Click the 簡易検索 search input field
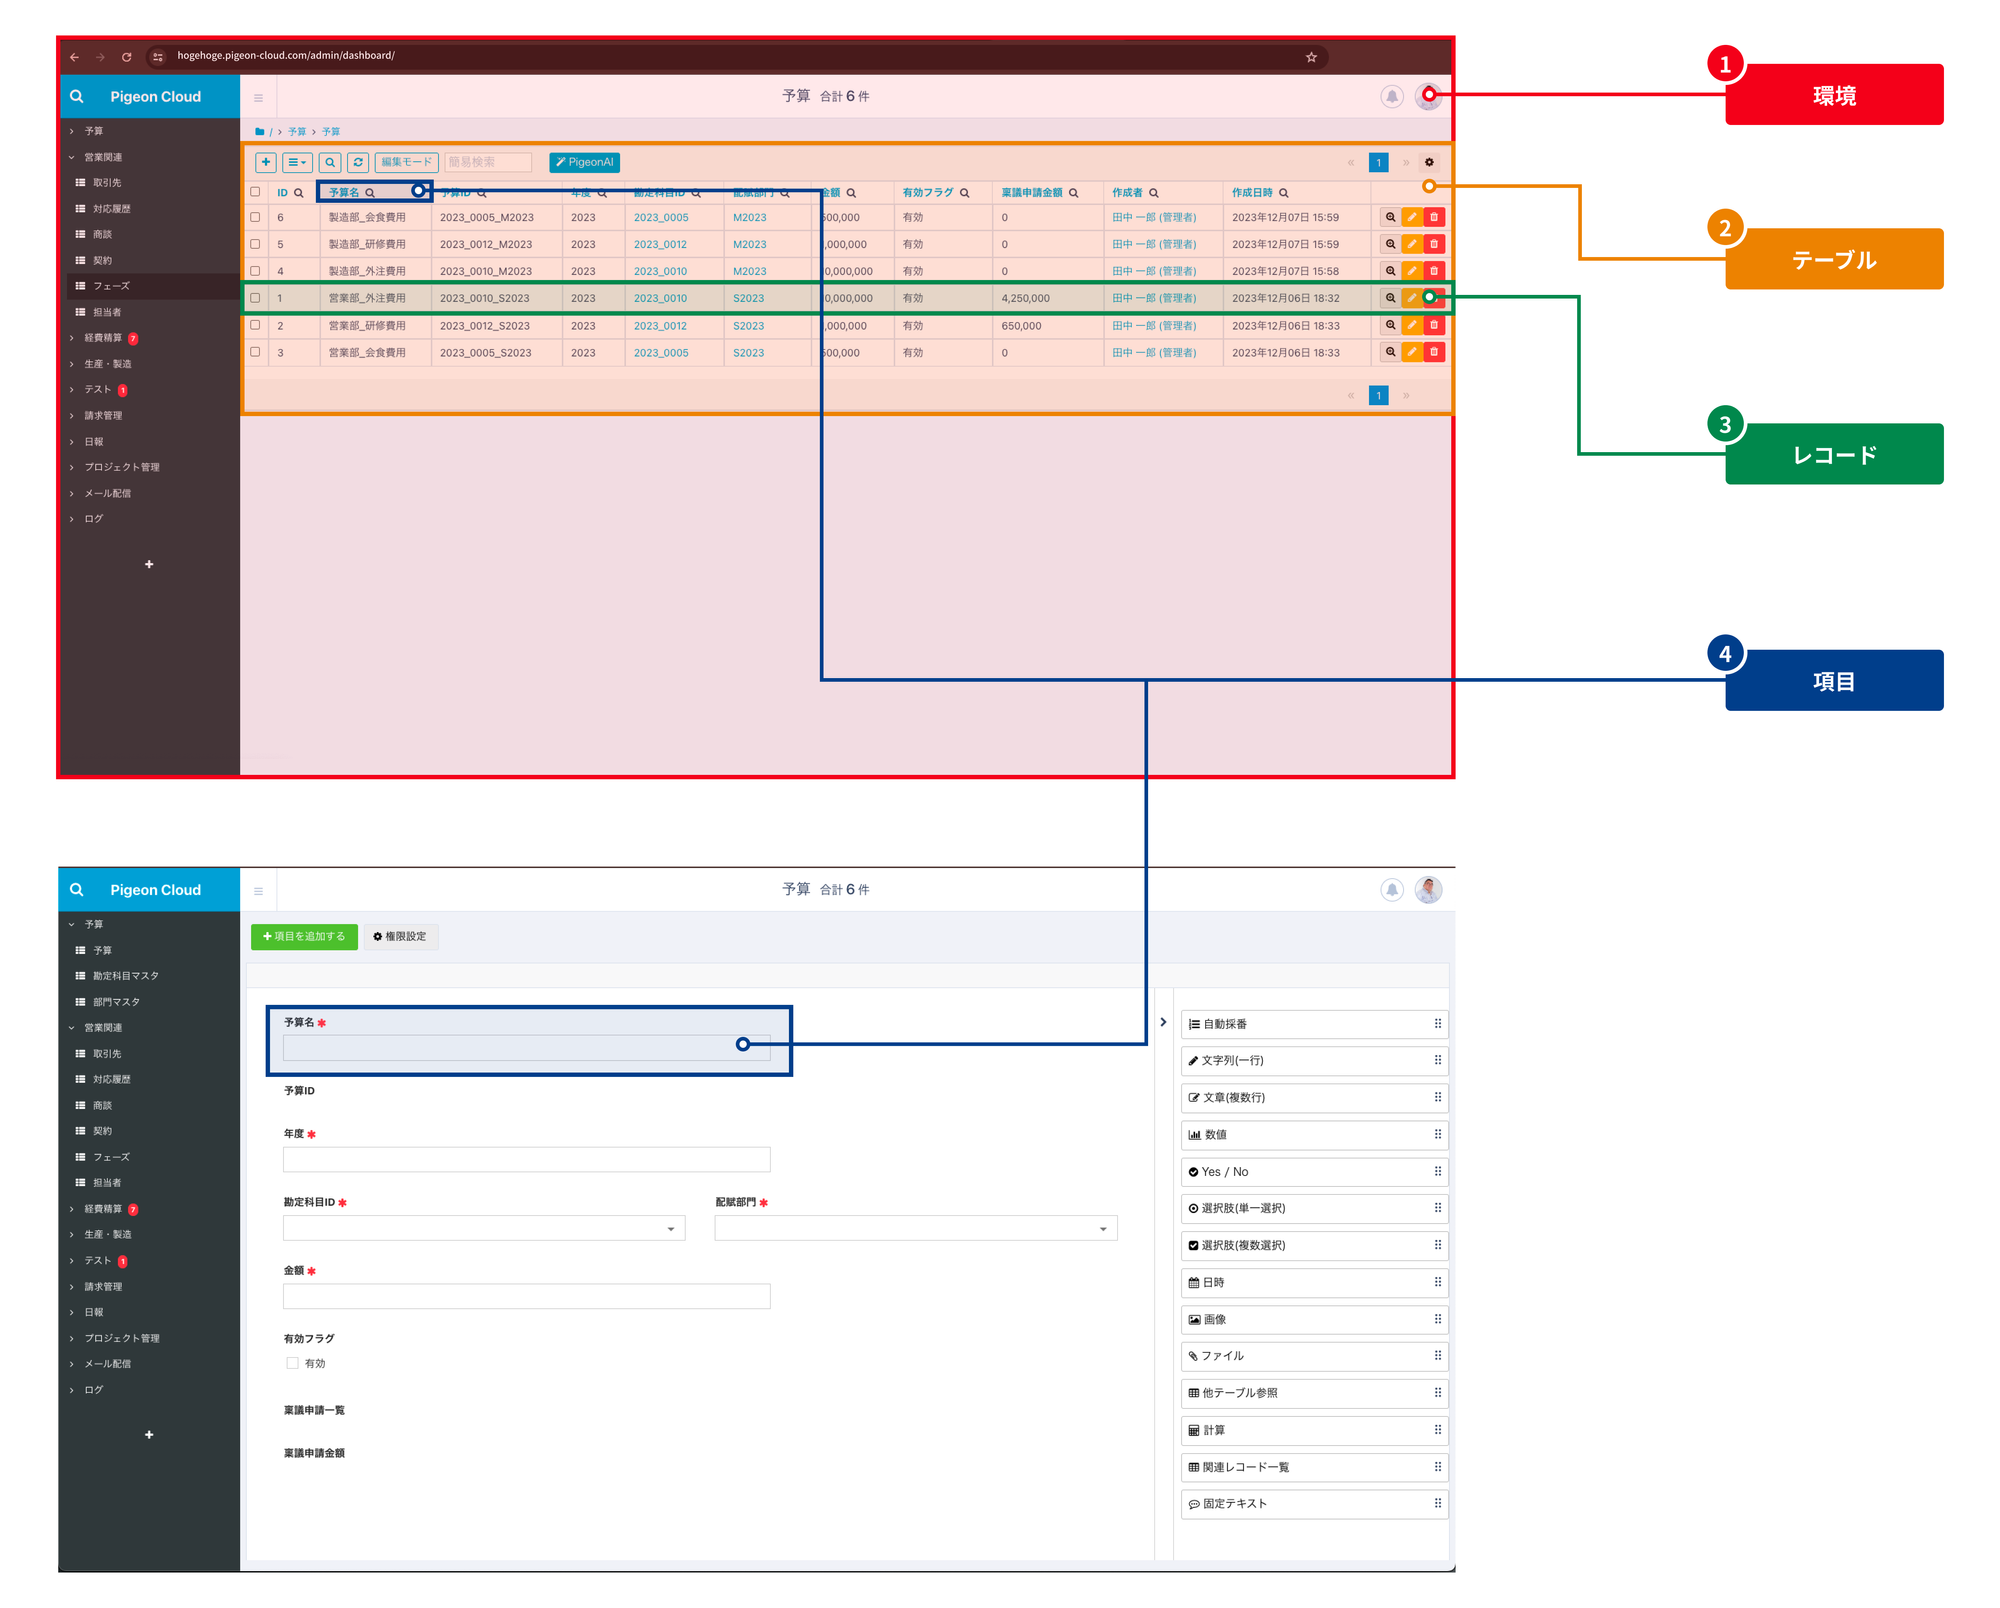The height and width of the screenshot is (1608, 2000). (488, 162)
